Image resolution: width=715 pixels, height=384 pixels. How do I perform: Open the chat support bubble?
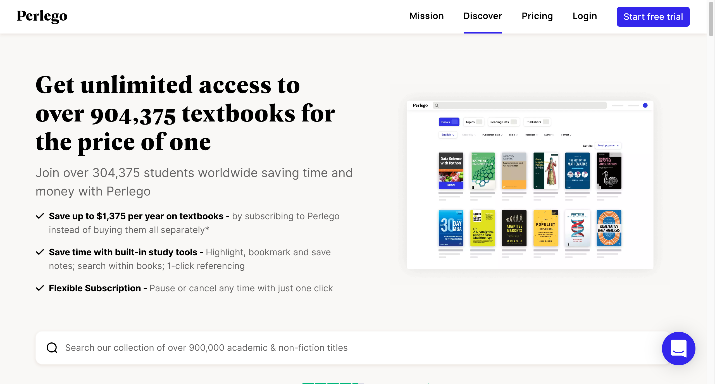pos(679,348)
